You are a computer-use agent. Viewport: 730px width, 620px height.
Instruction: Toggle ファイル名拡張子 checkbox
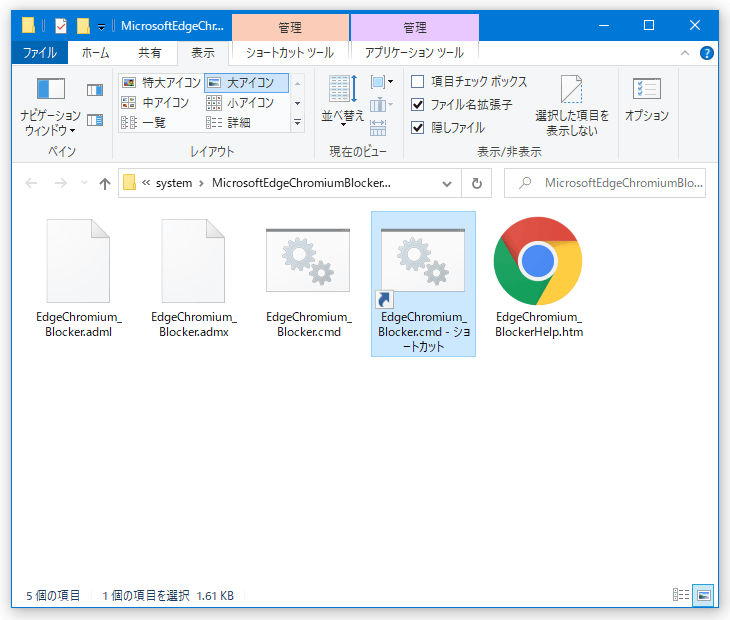pos(418,104)
